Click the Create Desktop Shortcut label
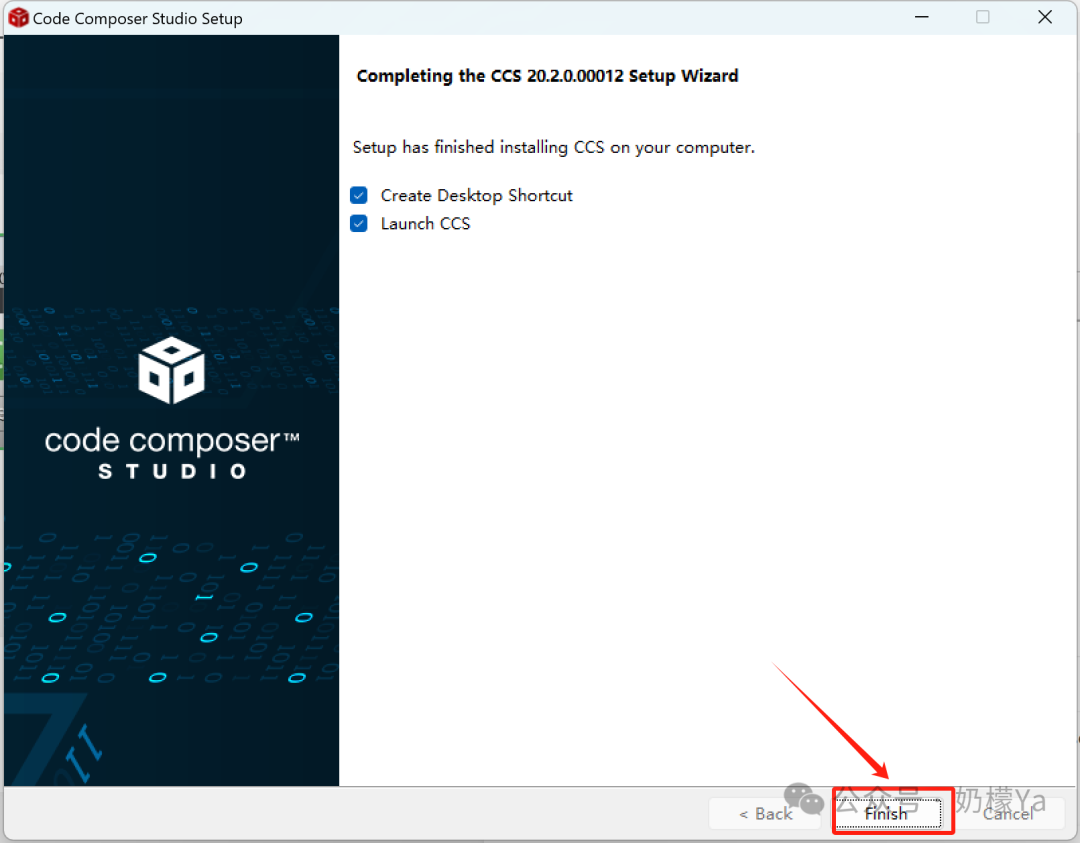 click(x=477, y=196)
